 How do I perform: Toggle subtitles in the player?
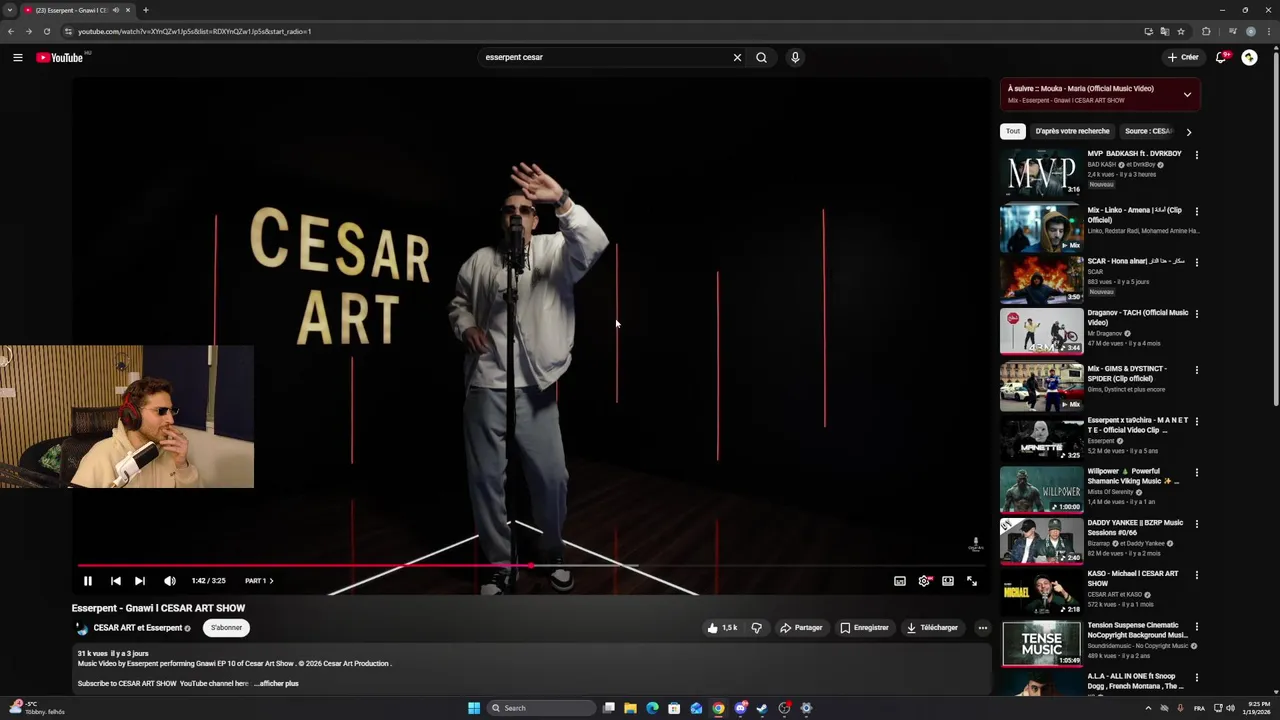(900, 581)
